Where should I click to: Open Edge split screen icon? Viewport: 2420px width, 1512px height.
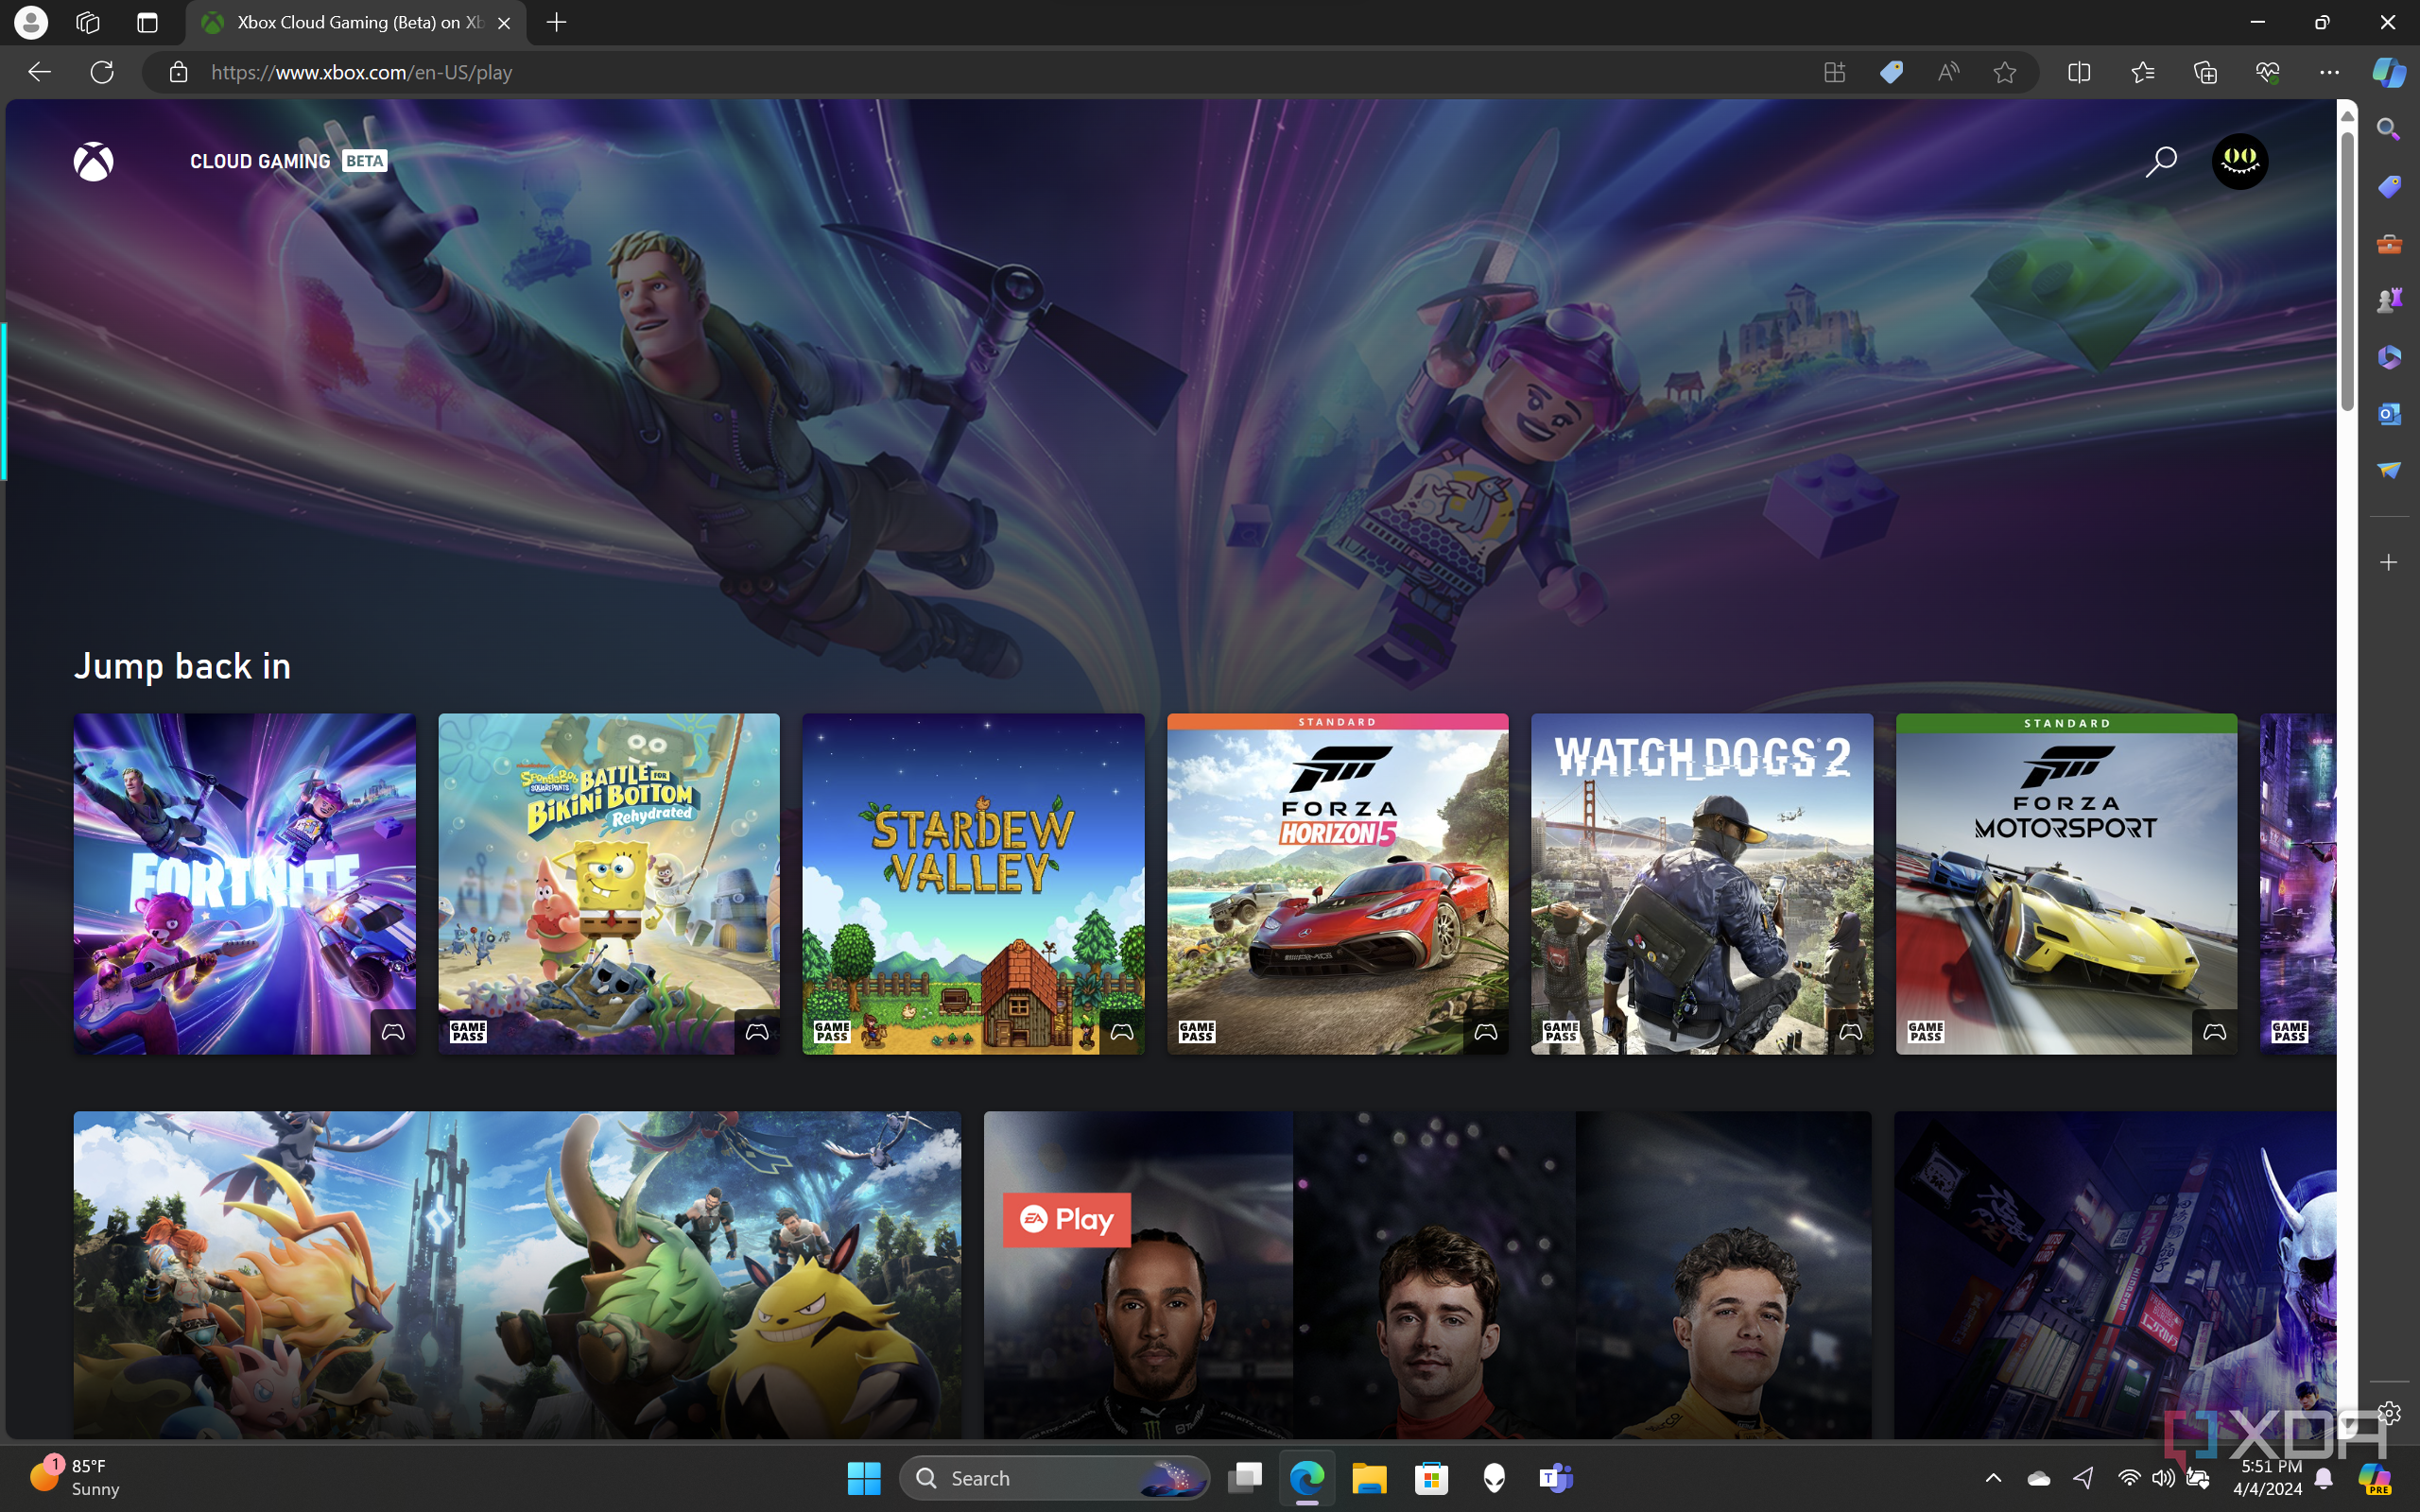click(2079, 72)
